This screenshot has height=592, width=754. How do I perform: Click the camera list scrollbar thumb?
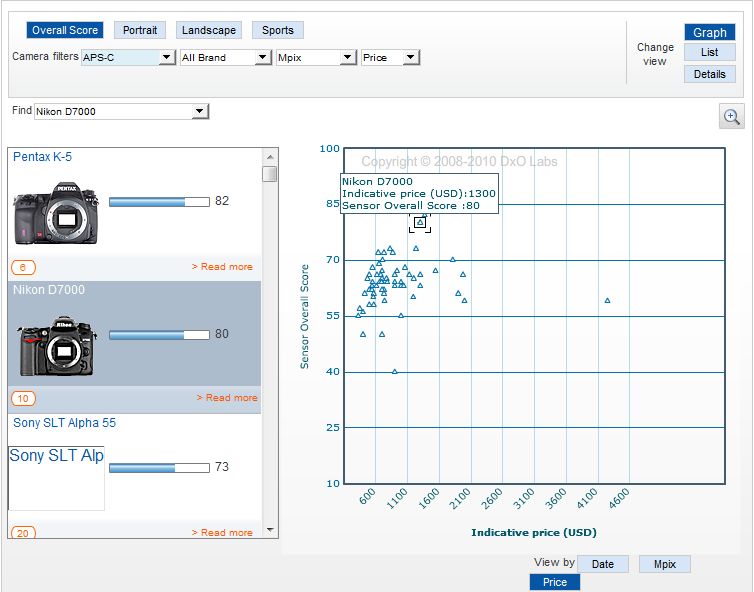[270, 174]
